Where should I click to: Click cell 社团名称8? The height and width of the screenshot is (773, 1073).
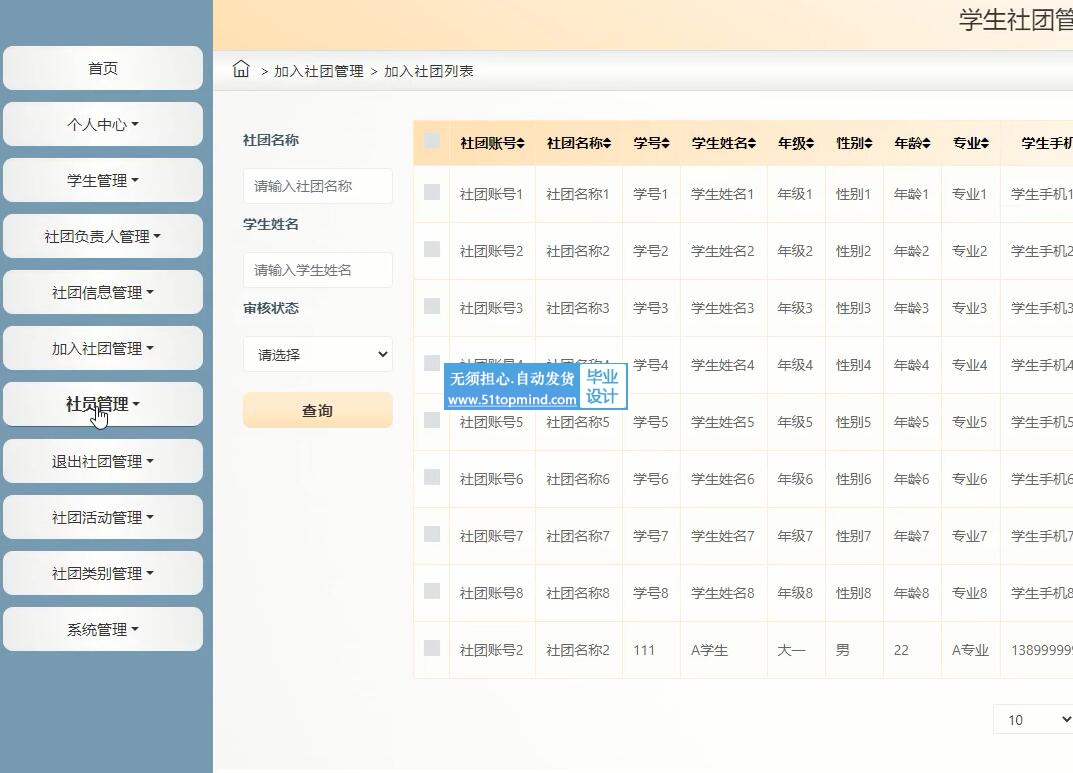(x=578, y=593)
